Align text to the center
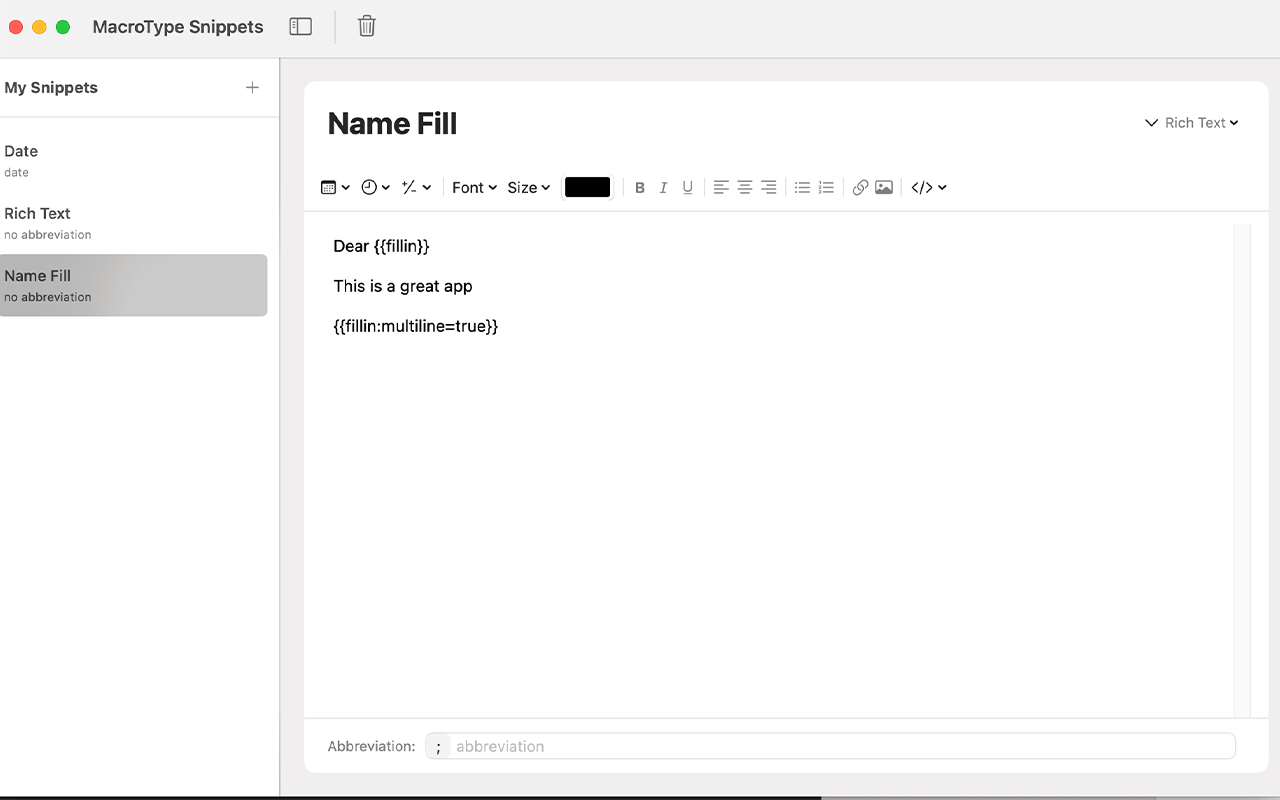This screenshot has width=1280, height=800. tap(744, 187)
